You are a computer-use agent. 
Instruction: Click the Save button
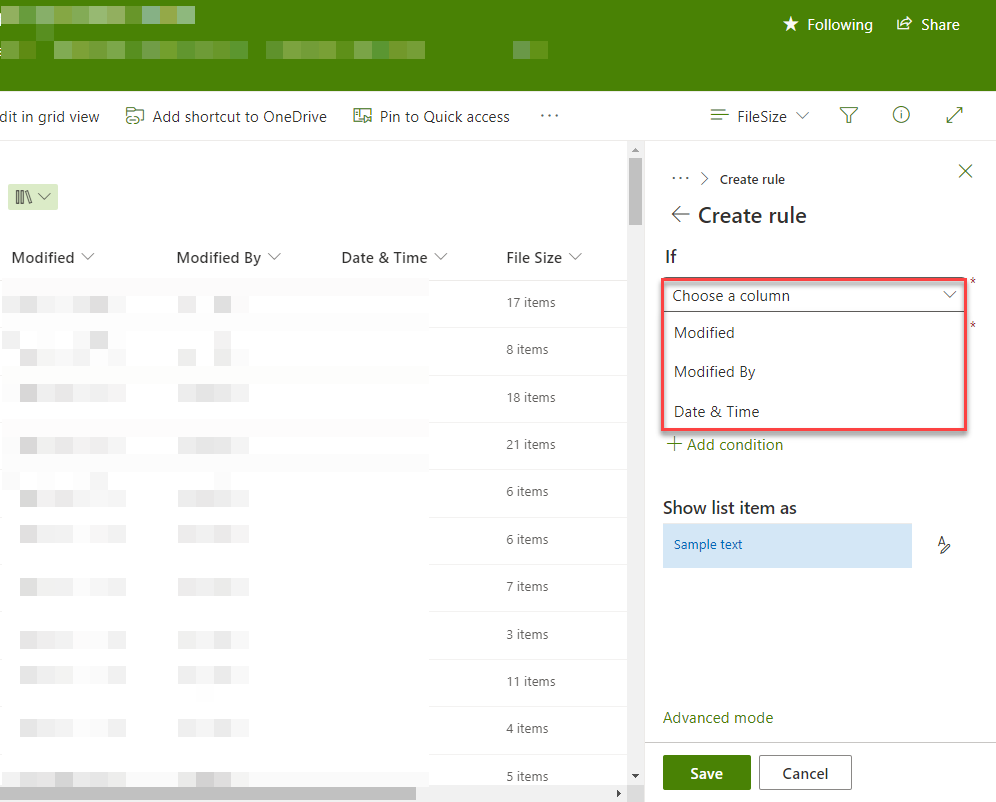[x=706, y=773]
